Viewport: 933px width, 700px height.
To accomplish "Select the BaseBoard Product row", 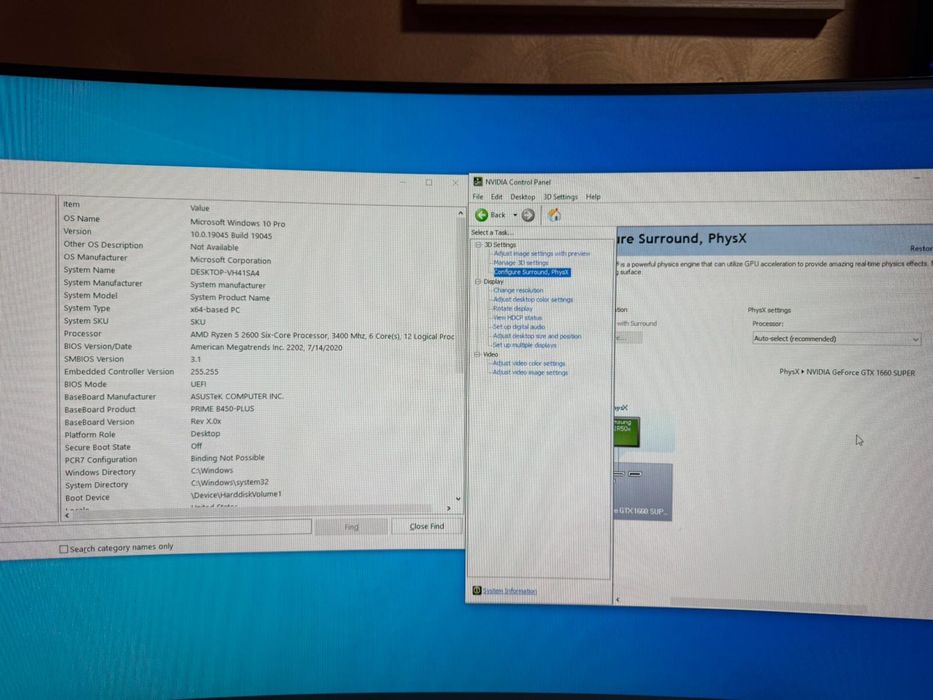I will (259, 410).
